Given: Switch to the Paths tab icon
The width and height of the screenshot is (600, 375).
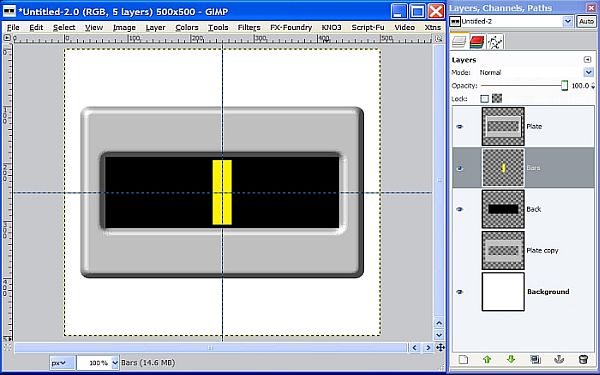Looking at the screenshot, I should [495, 42].
